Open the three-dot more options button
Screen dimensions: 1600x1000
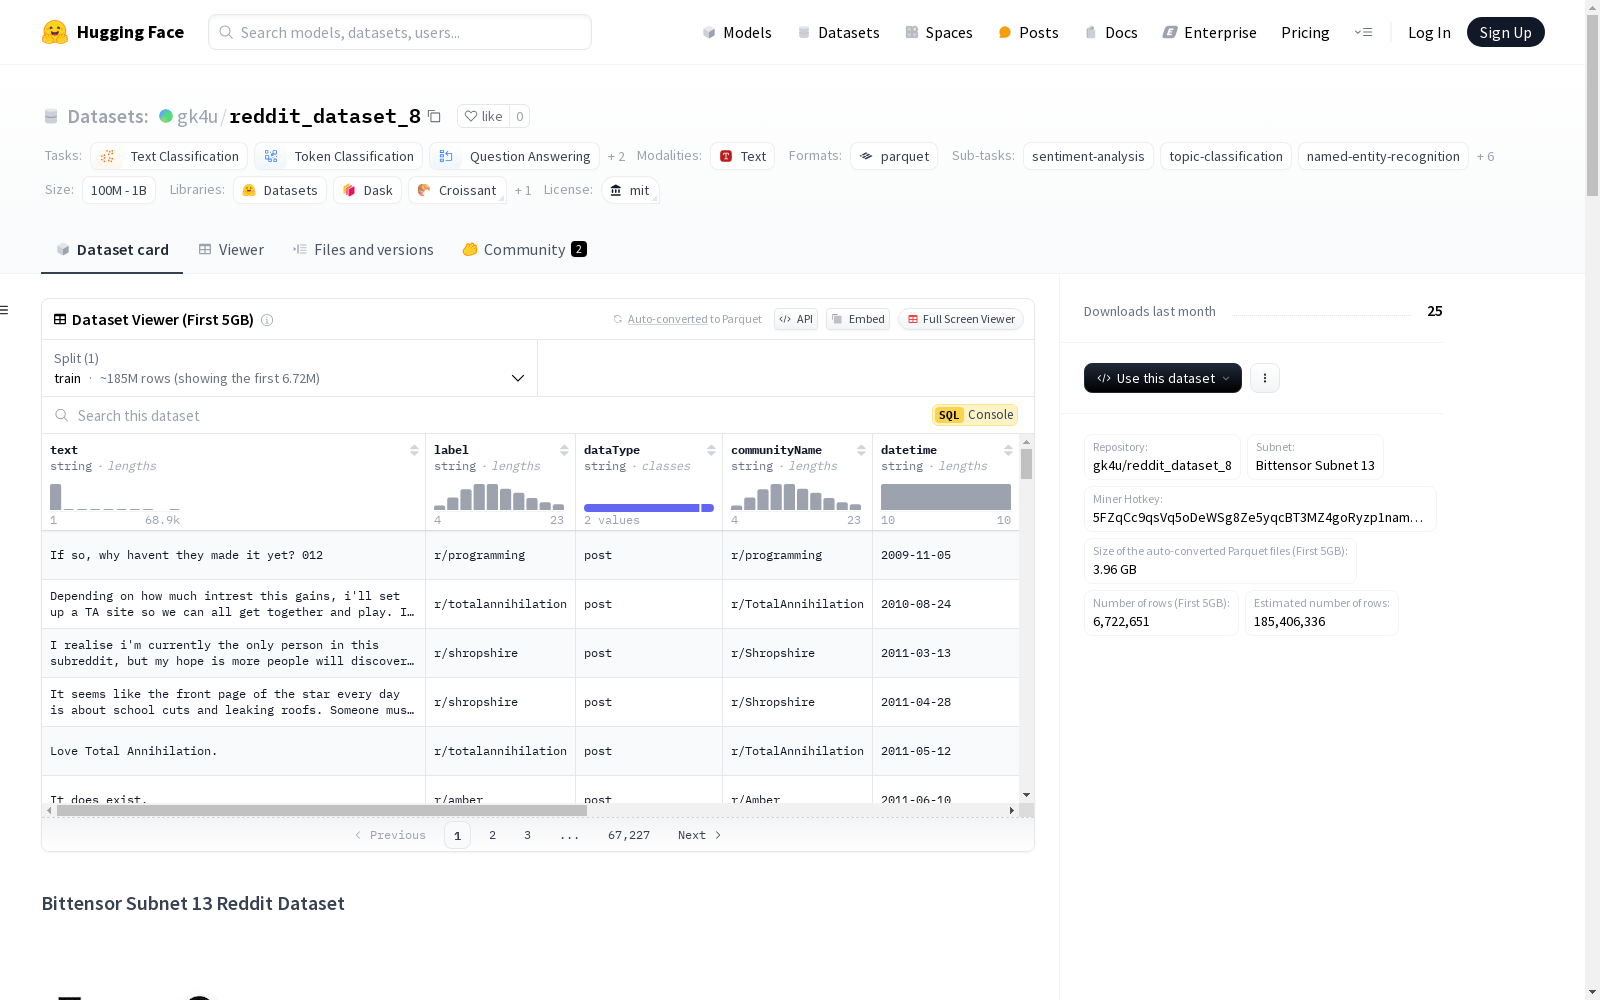[x=1265, y=378]
